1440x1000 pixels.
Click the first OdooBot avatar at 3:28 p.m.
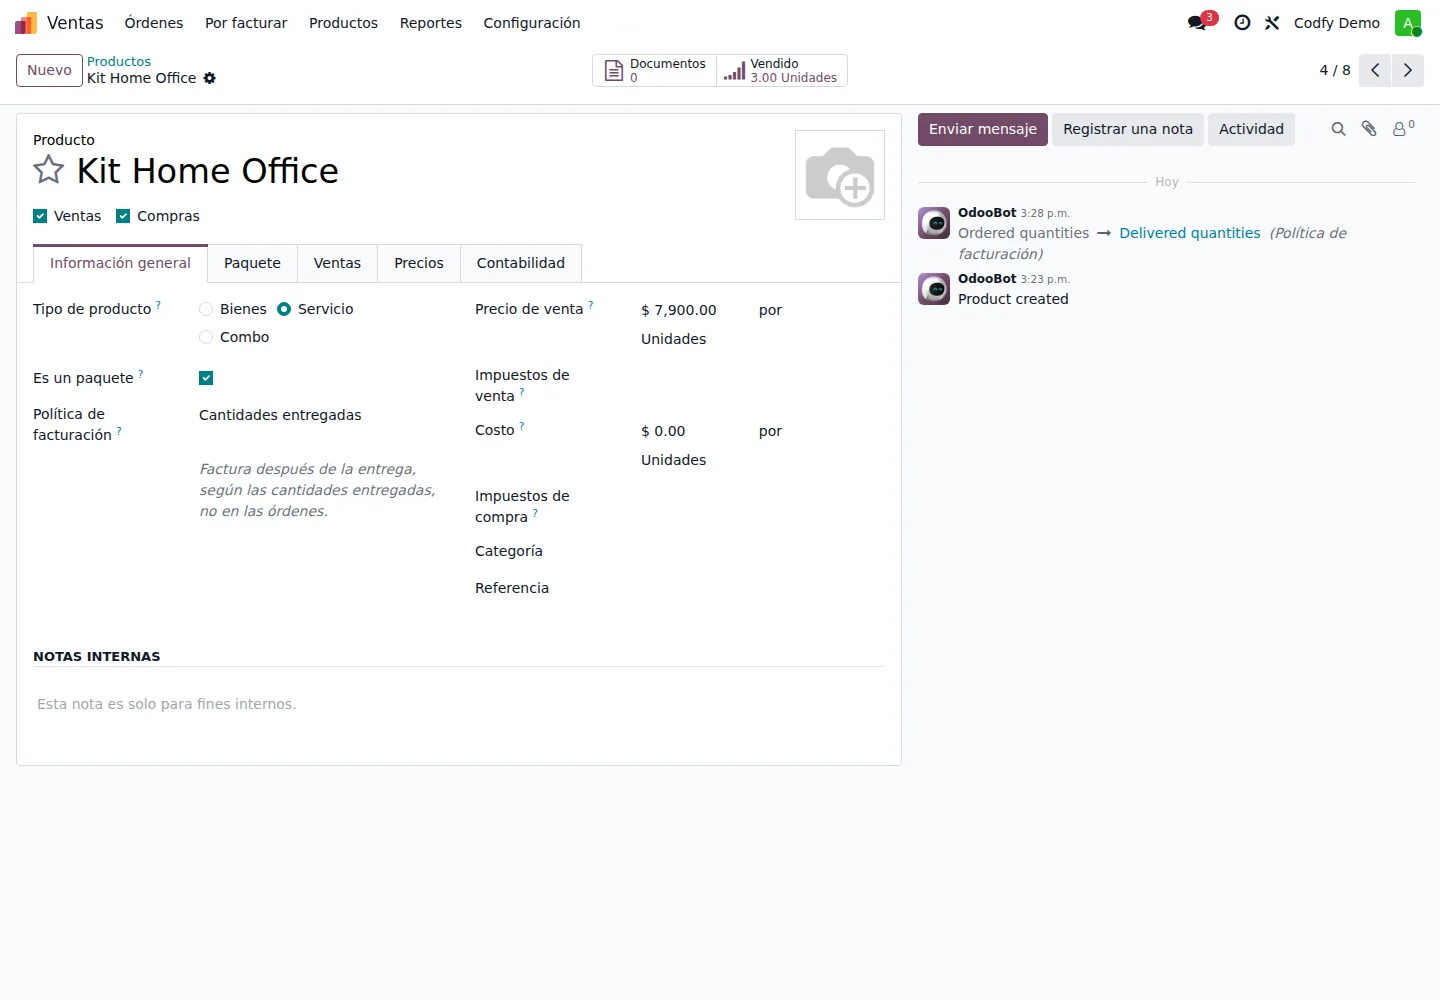point(934,223)
